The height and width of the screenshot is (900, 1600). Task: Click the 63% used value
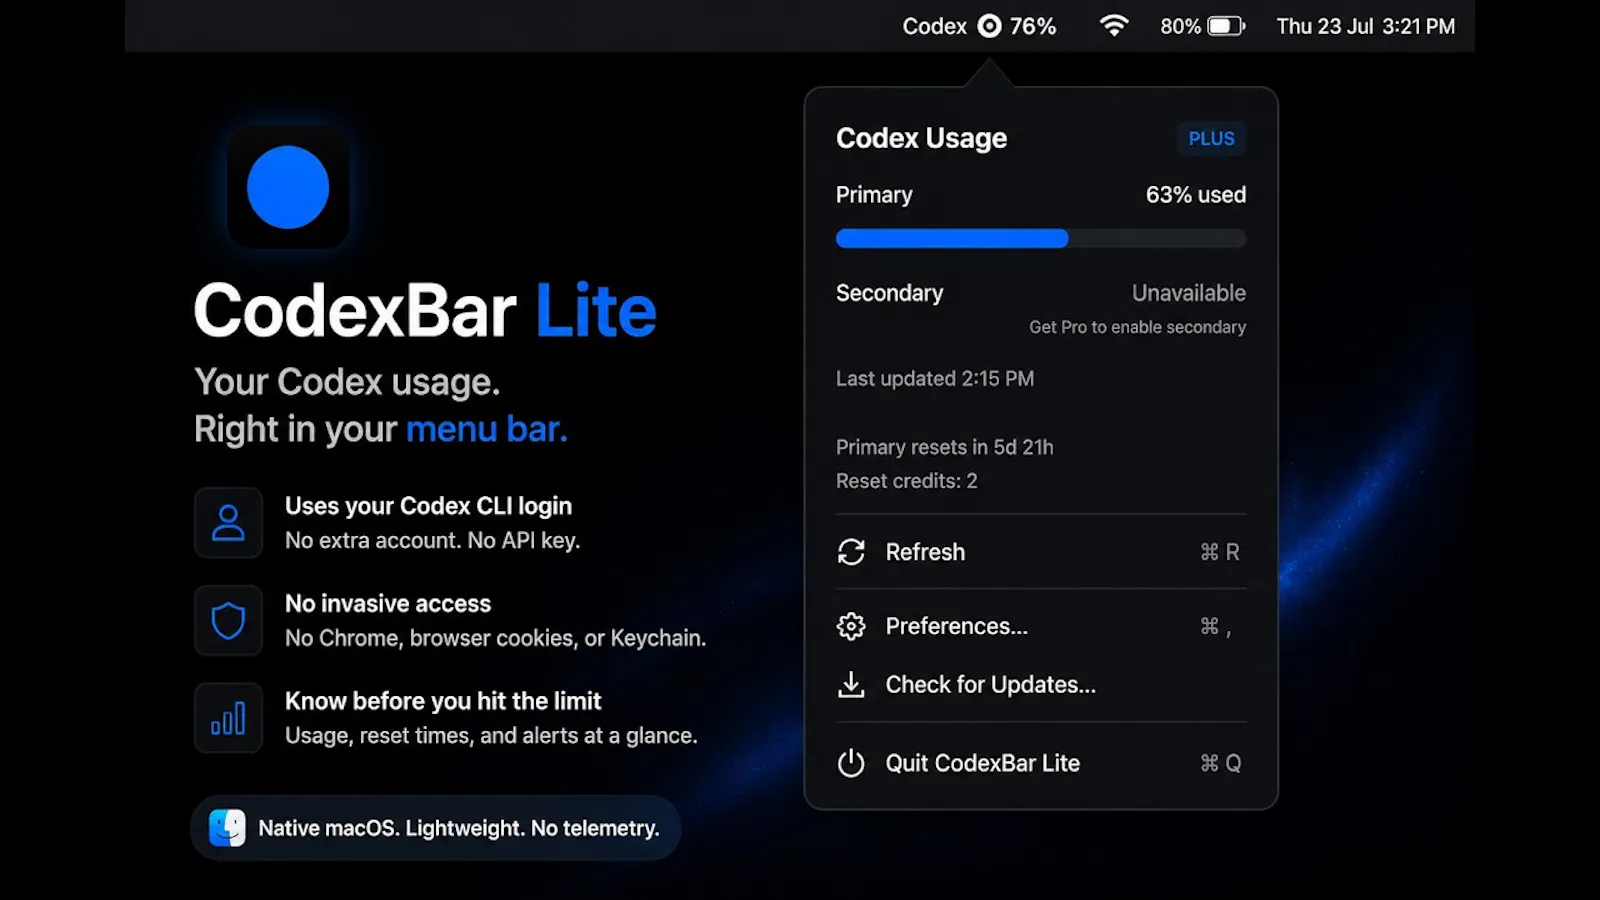coord(1196,195)
